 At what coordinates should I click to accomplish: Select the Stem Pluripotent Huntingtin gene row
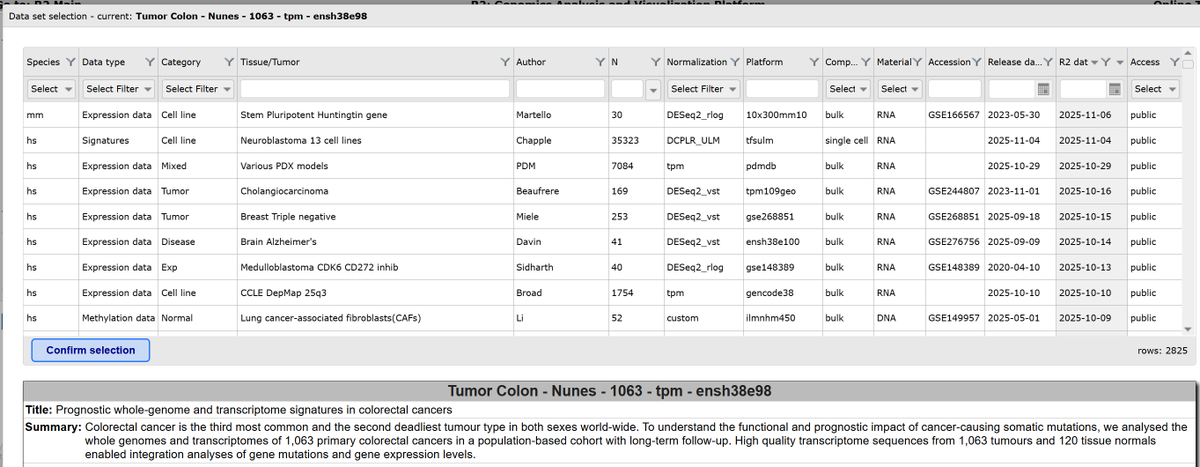tap(603, 115)
